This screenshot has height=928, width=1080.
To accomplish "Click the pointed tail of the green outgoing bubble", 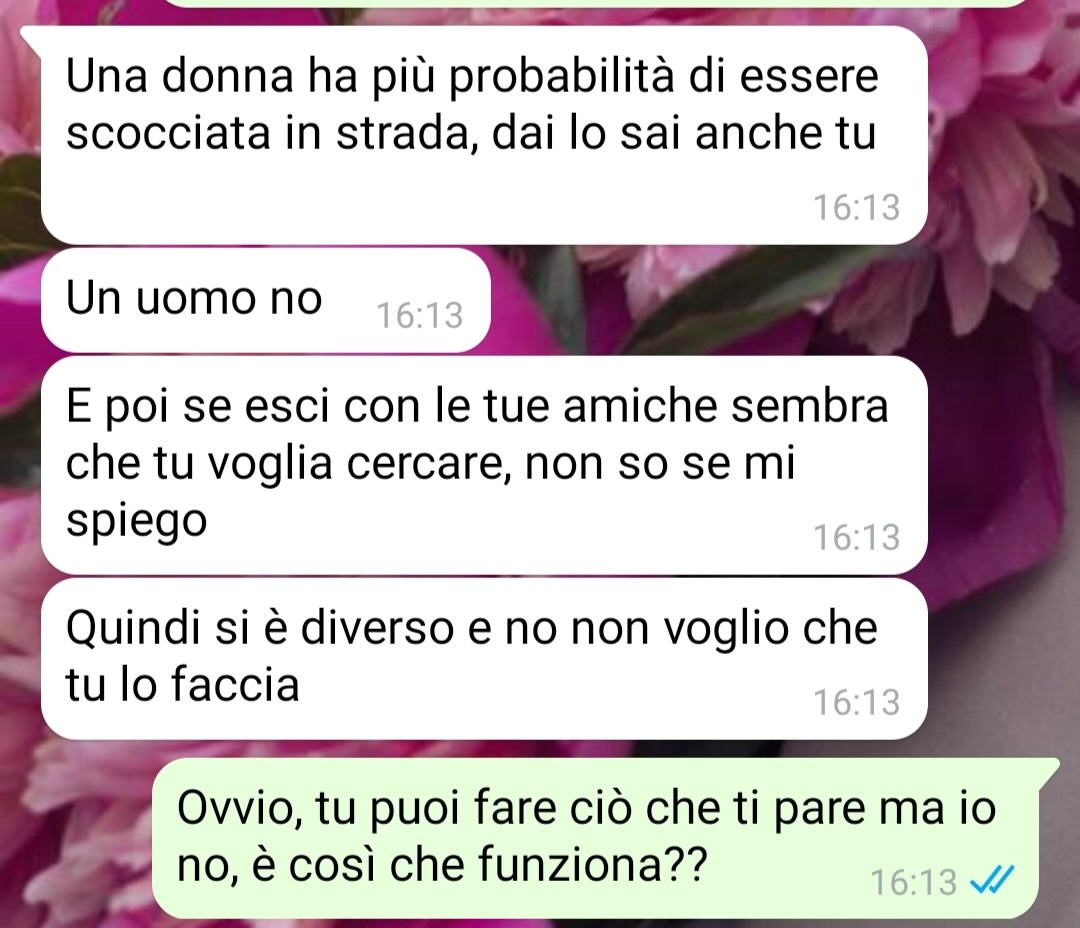I will coord(1050,764).
